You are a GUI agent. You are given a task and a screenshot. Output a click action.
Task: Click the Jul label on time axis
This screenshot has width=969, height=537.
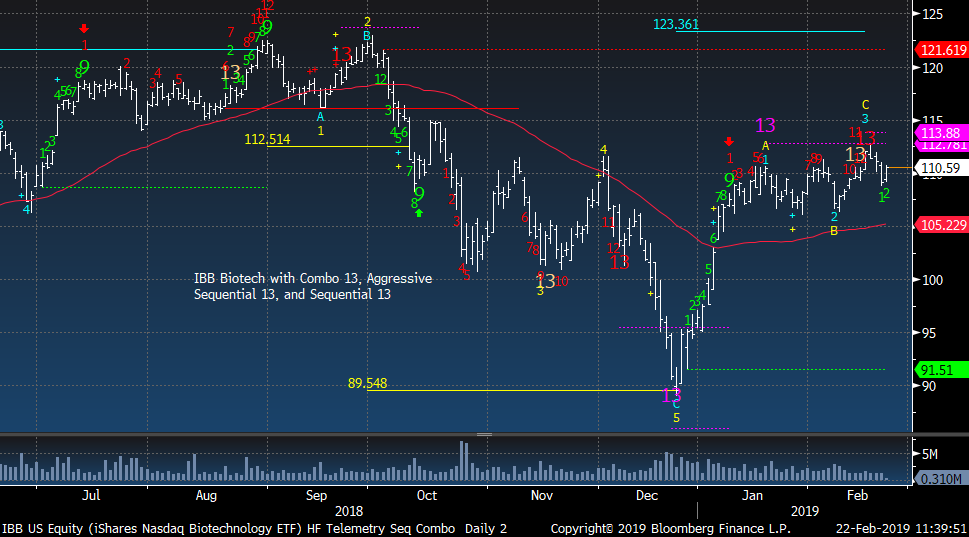click(x=91, y=496)
